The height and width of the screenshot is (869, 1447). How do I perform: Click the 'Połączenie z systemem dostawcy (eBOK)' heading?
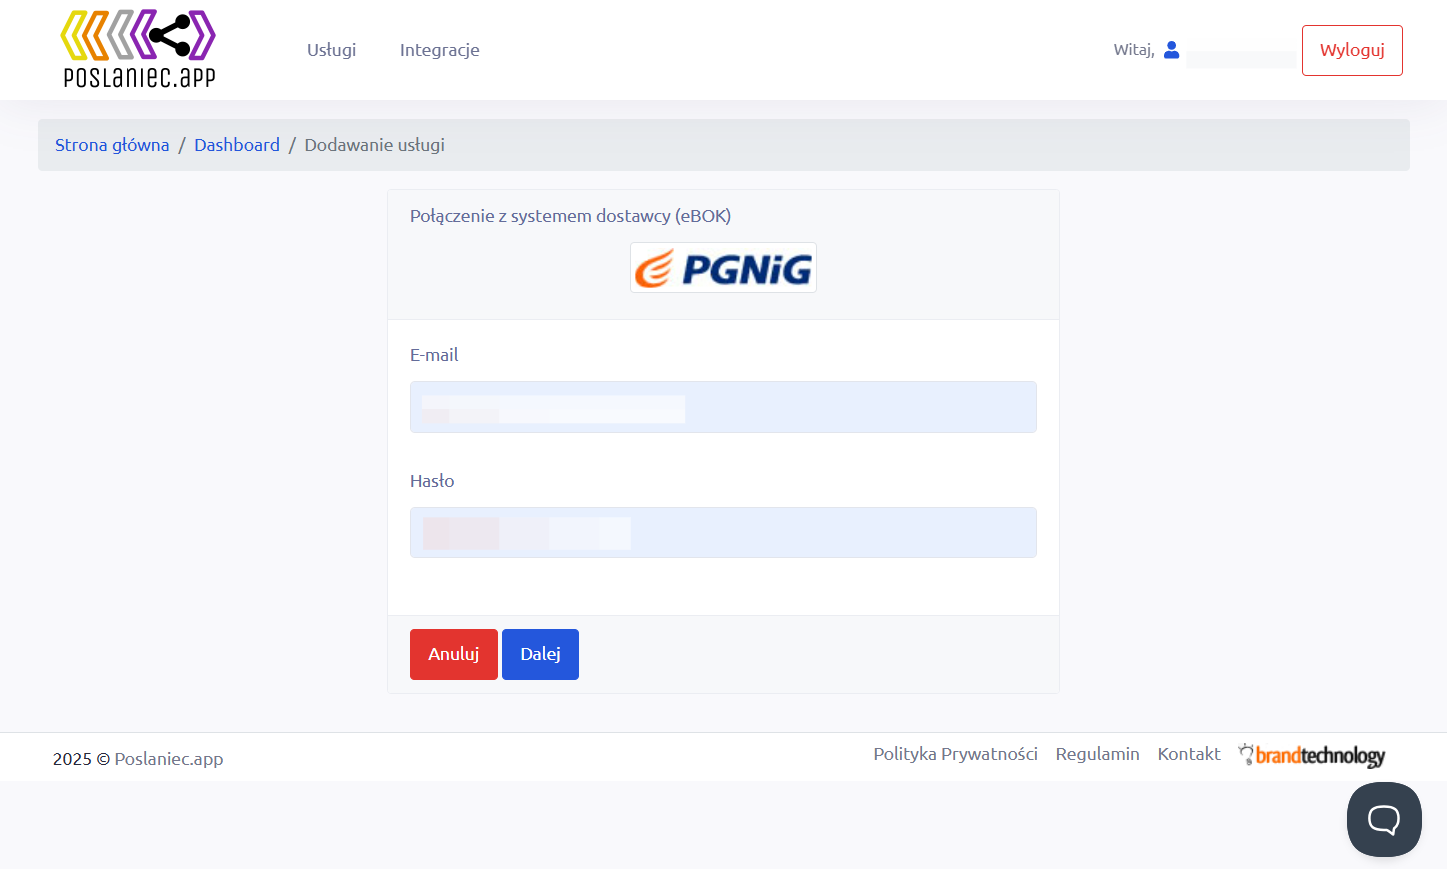coord(570,216)
